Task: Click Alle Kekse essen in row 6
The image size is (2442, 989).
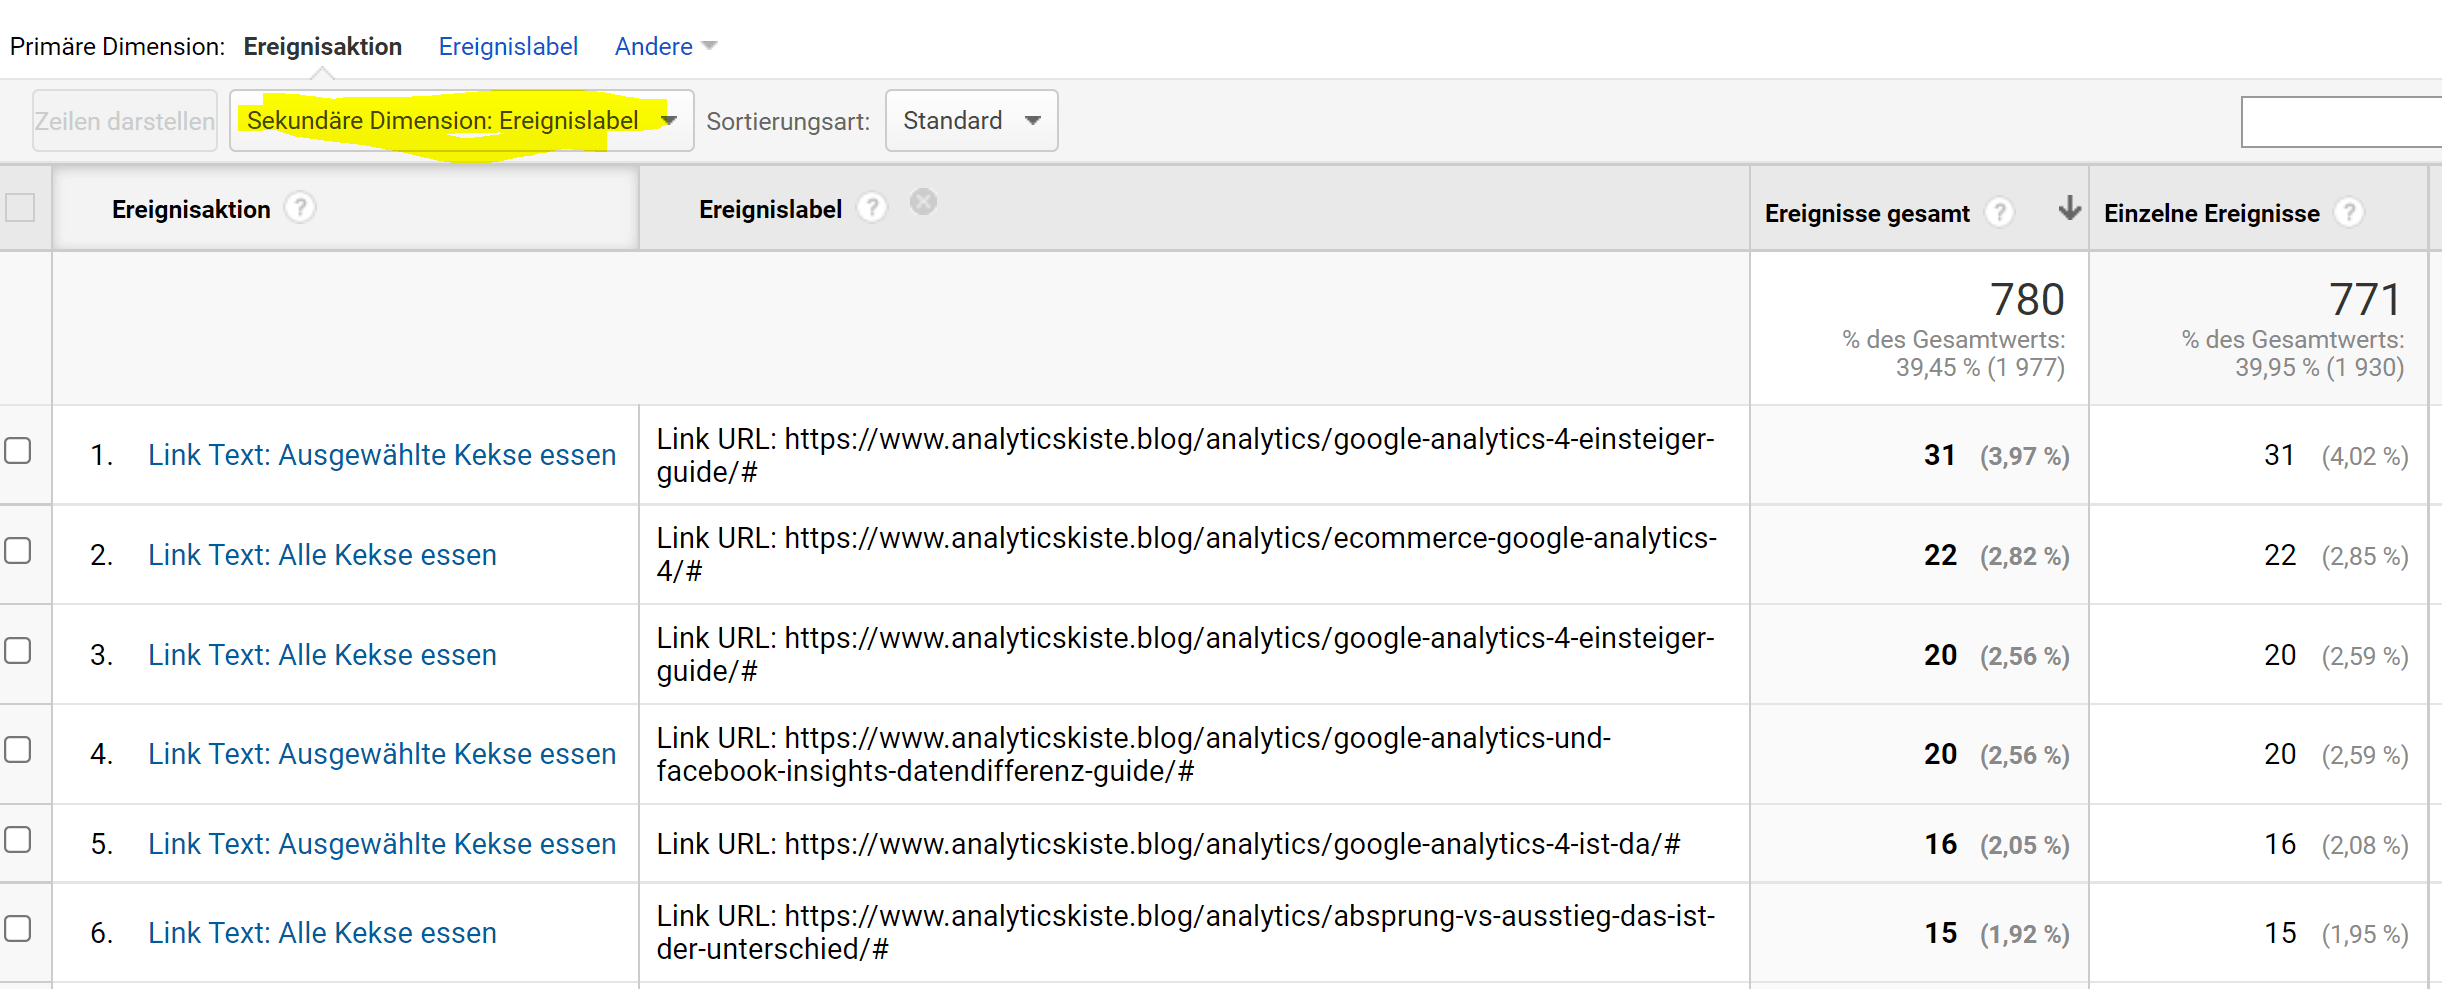Action: (x=322, y=932)
